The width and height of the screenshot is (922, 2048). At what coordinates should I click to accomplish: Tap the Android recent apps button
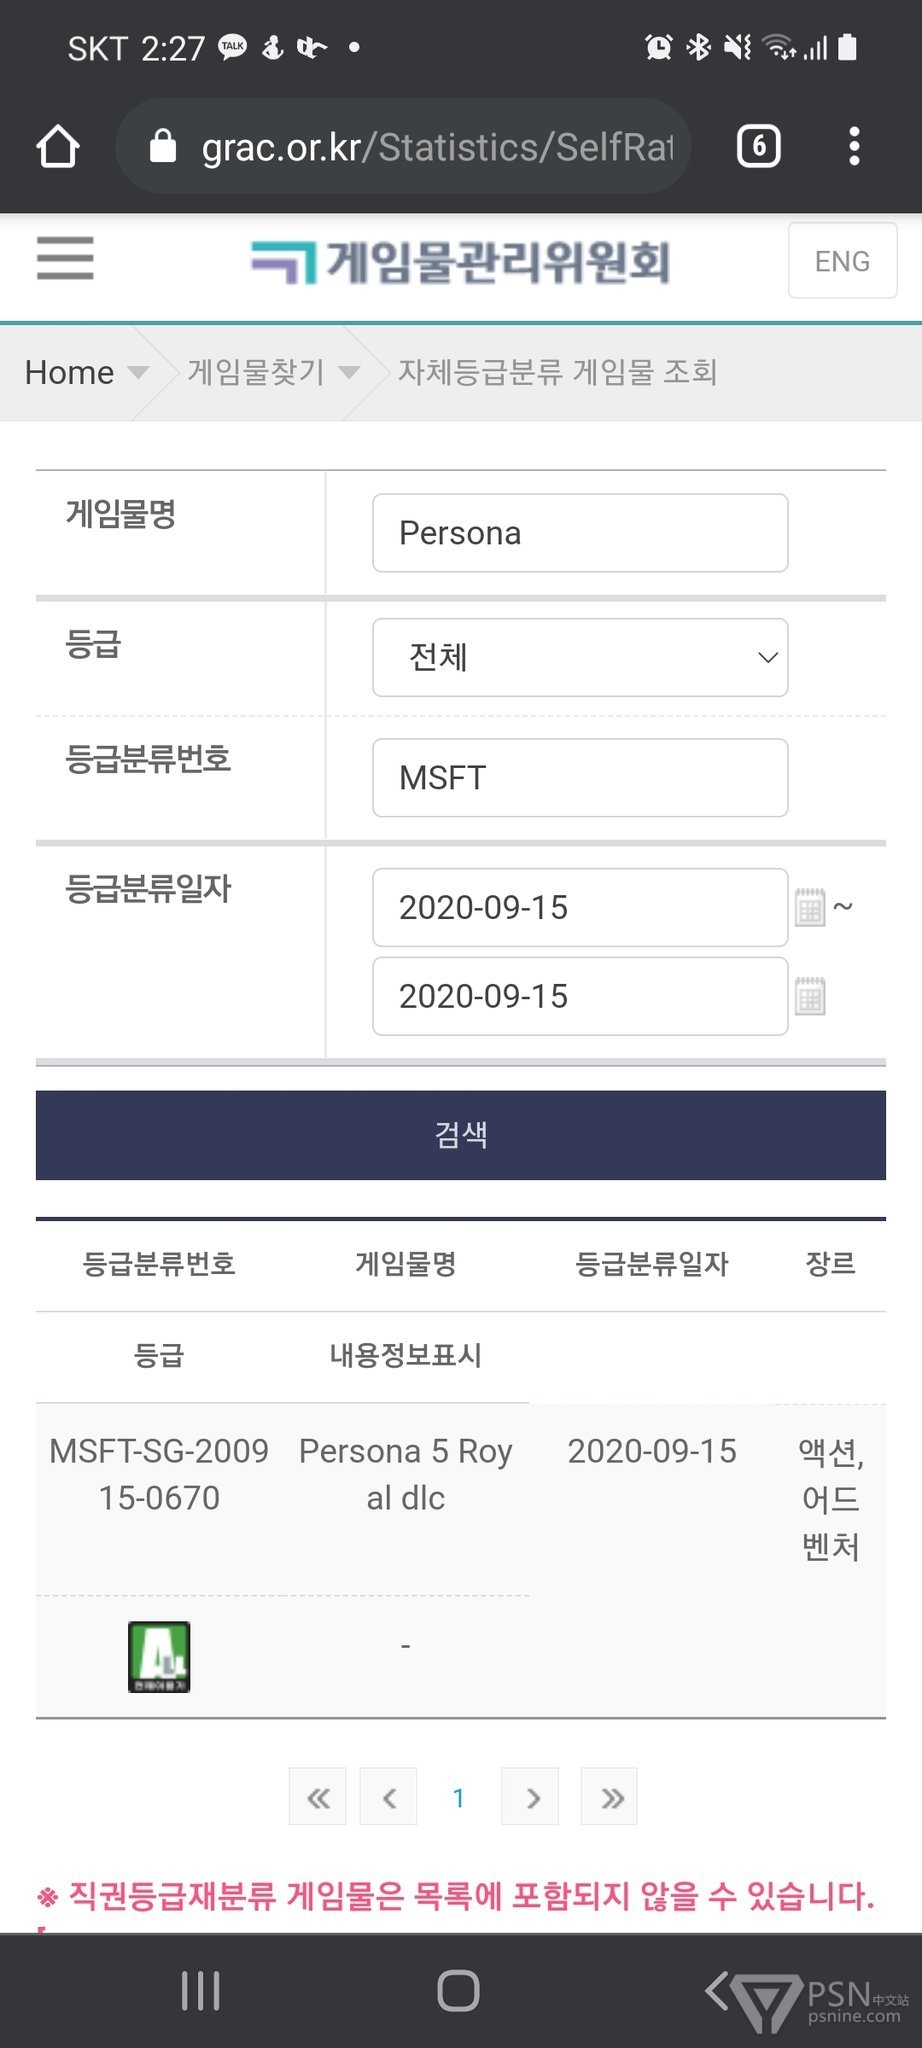[x=200, y=1990]
